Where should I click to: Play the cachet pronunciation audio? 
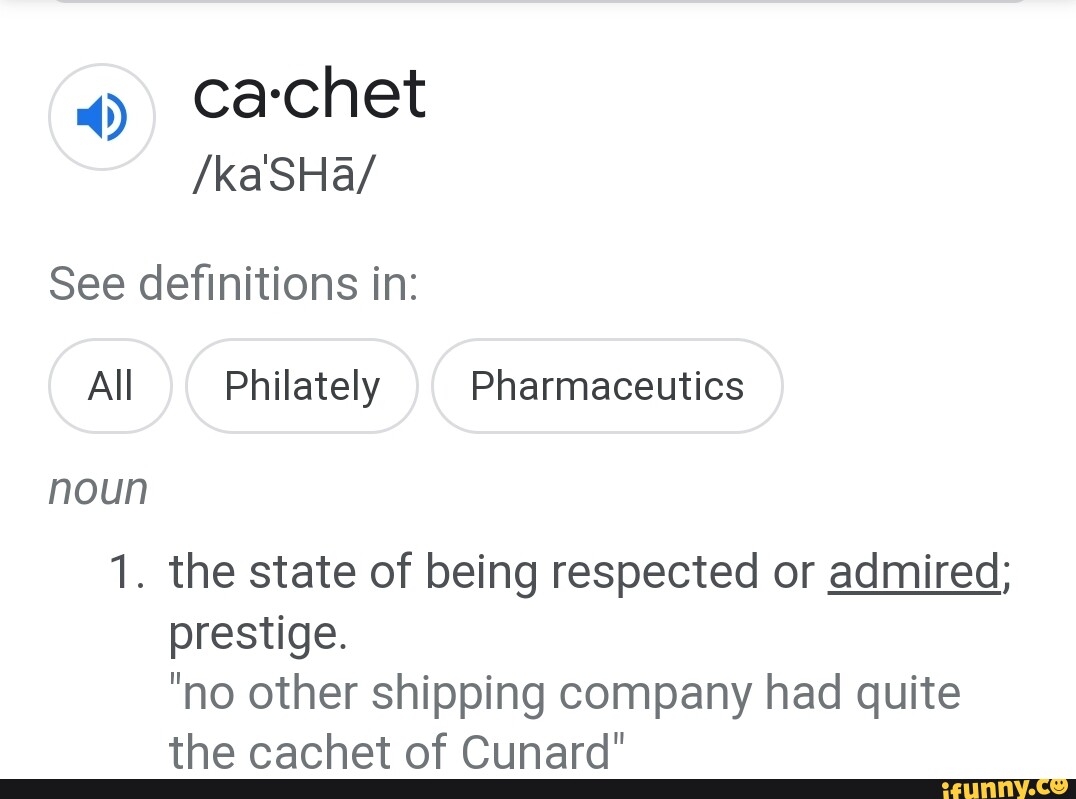(x=102, y=117)
